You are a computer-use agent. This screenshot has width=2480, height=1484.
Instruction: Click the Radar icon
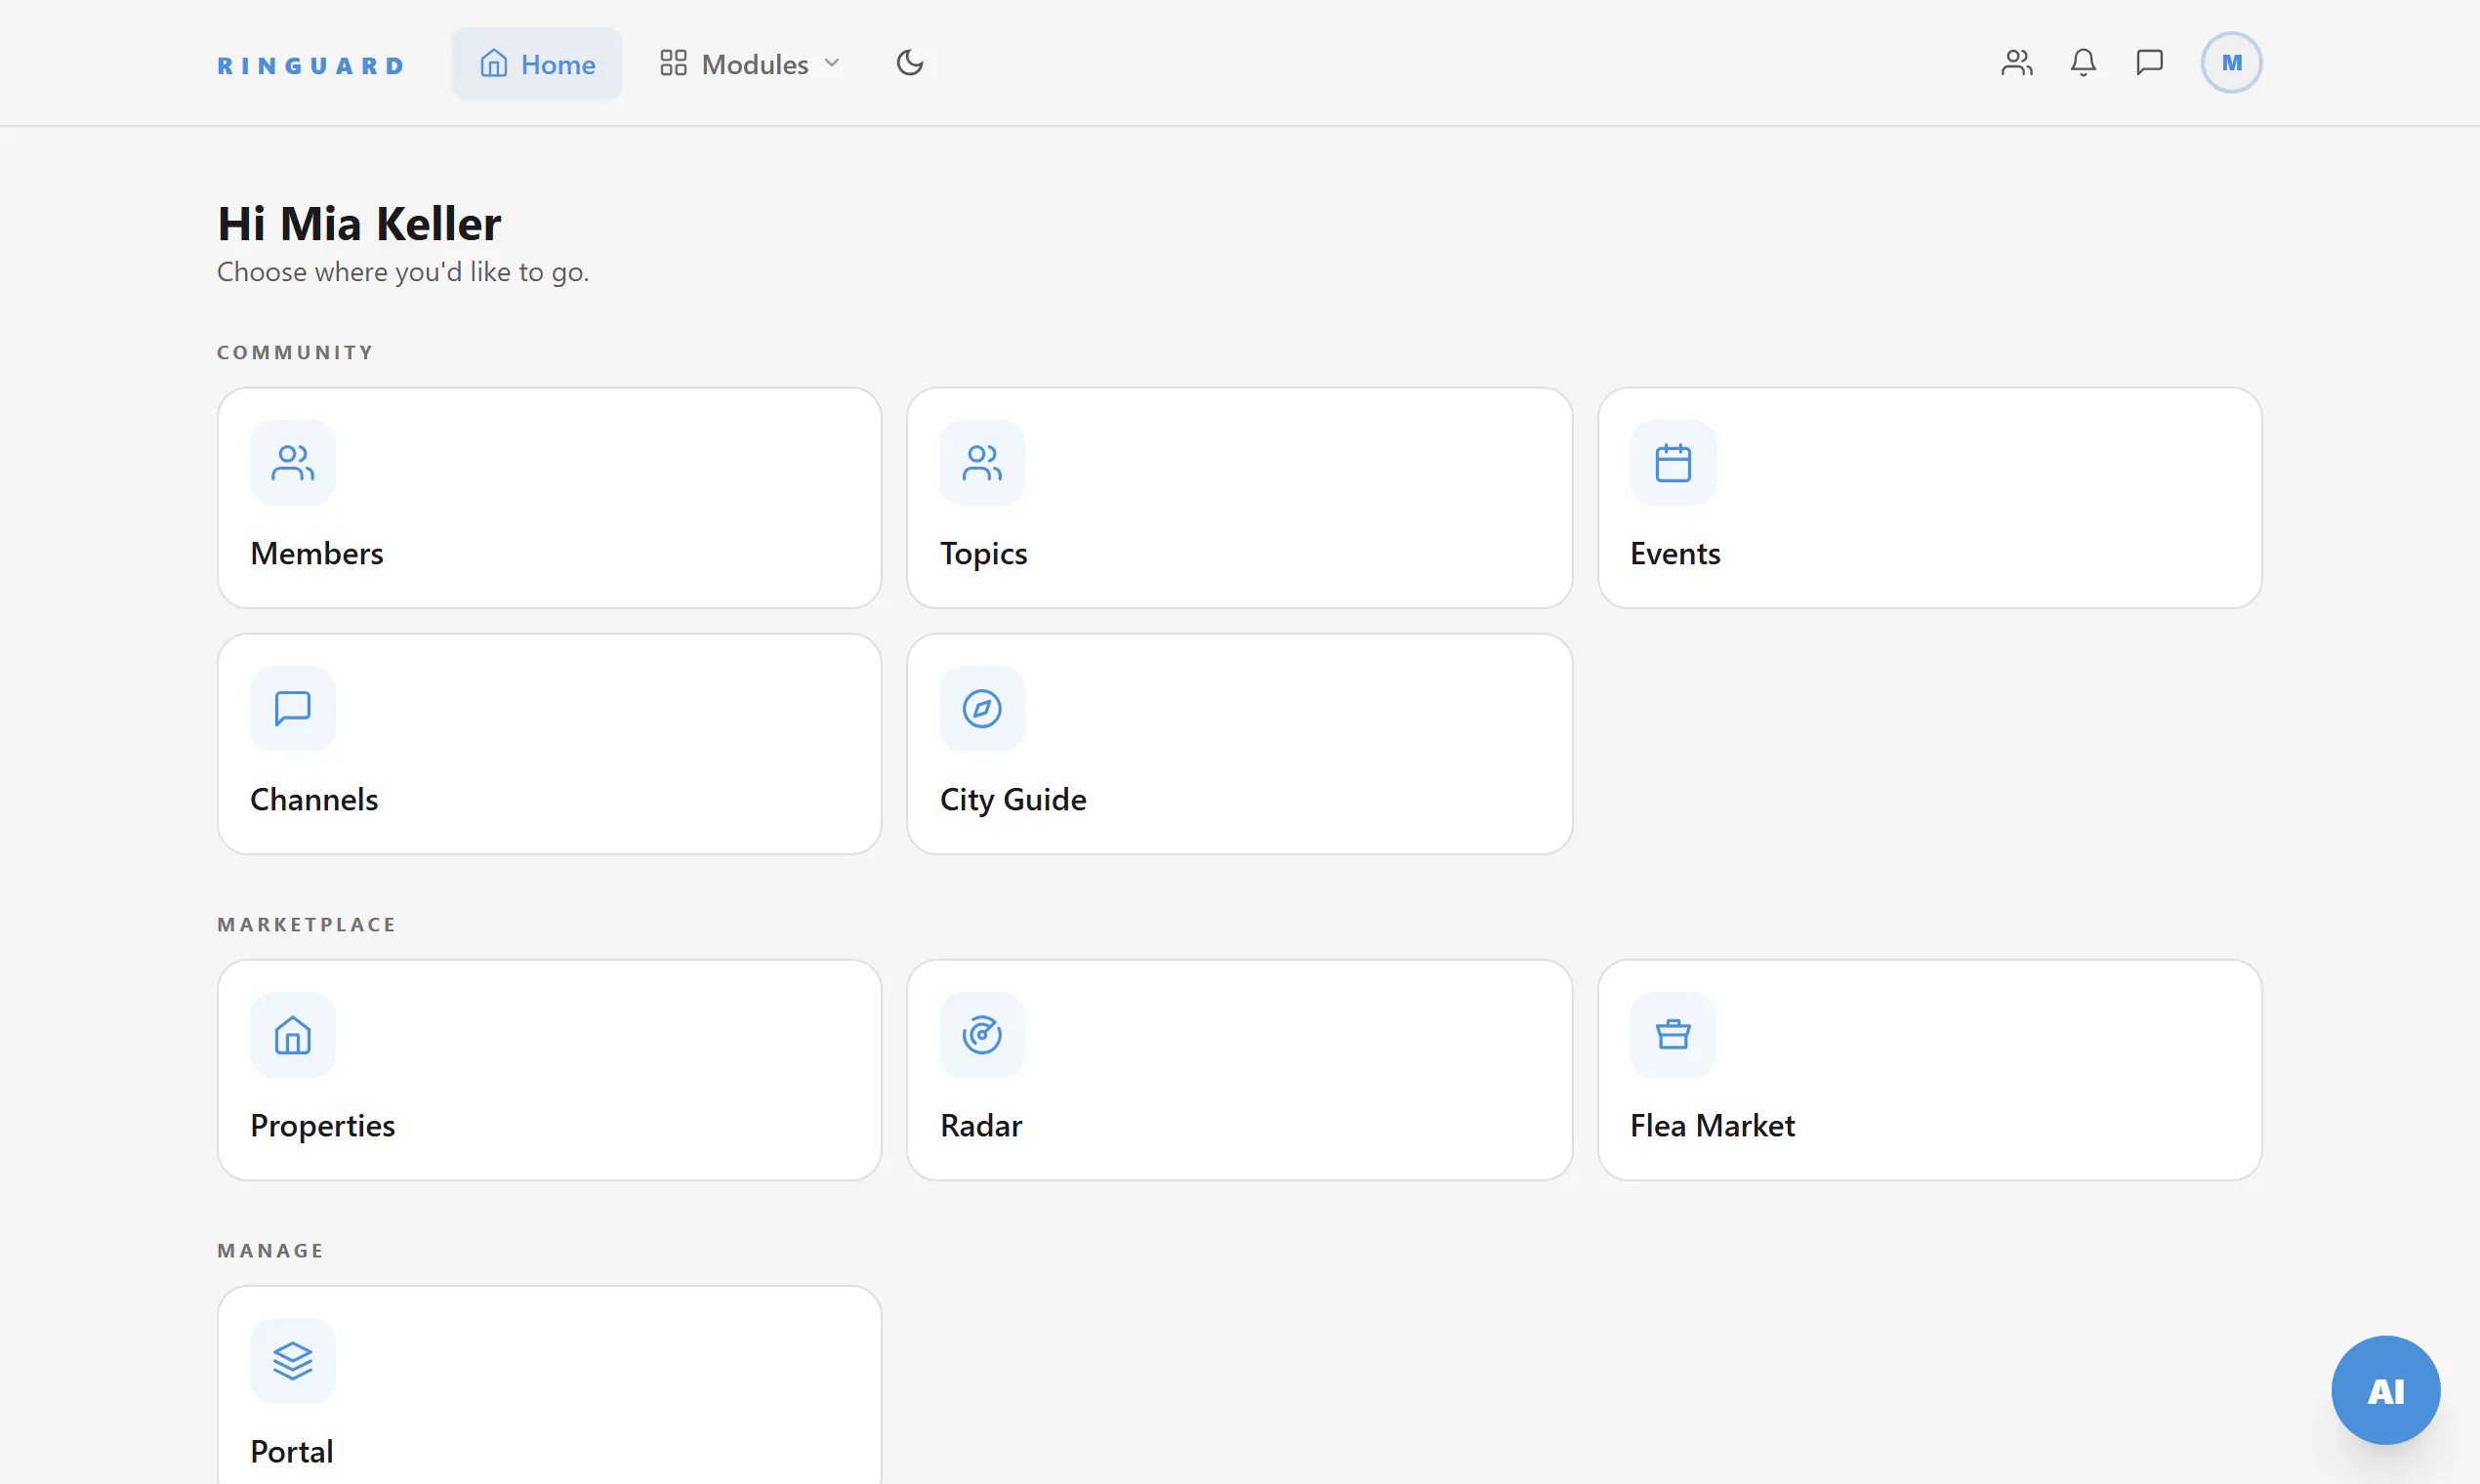(982, 1035)
